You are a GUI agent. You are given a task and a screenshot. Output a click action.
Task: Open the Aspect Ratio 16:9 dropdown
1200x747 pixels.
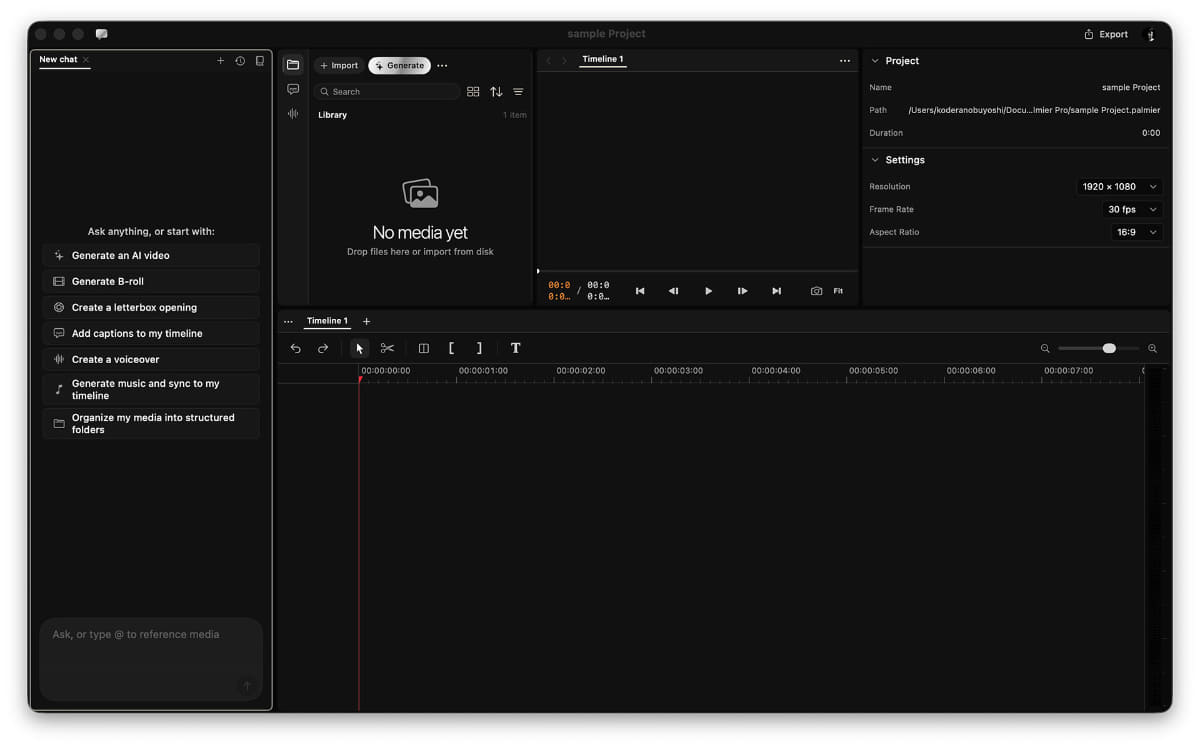click(1137, 232)
